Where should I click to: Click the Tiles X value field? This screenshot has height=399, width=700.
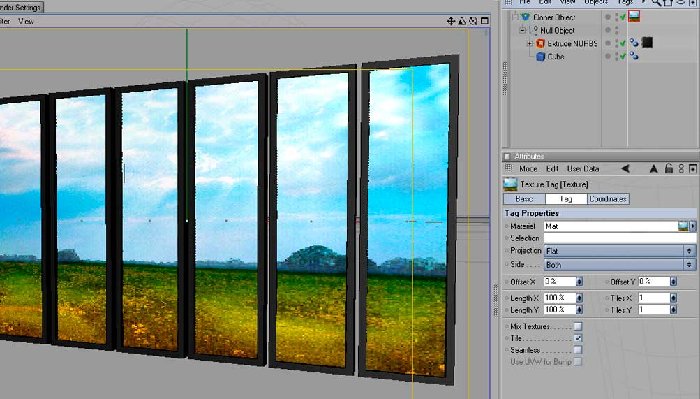point(654,298)
